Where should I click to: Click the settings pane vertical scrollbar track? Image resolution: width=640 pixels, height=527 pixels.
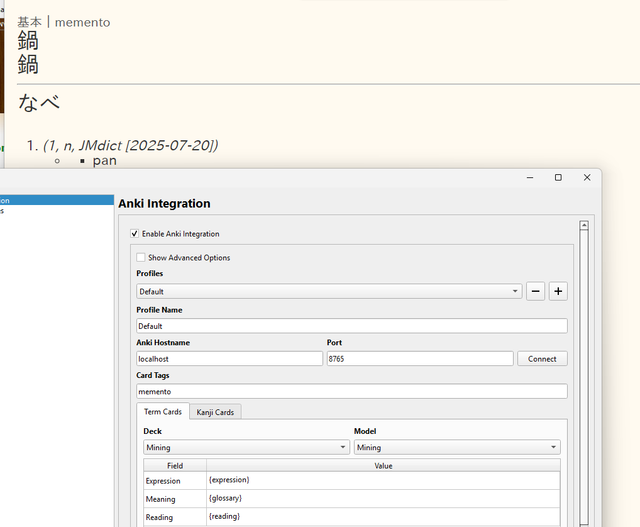coord(584,376)
